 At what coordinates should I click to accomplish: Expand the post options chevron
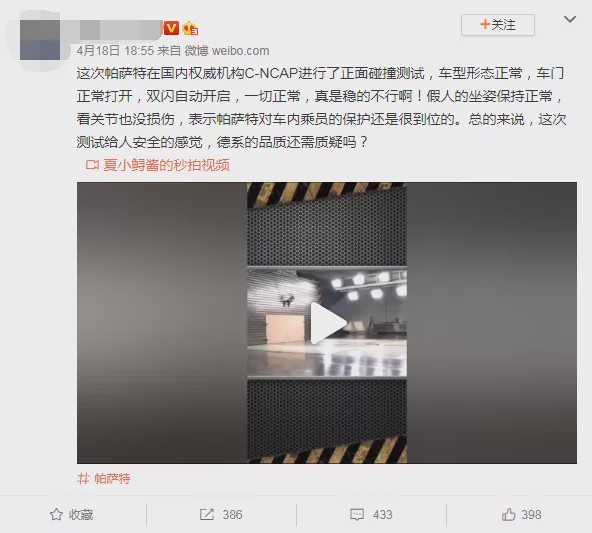pos(570,19)
